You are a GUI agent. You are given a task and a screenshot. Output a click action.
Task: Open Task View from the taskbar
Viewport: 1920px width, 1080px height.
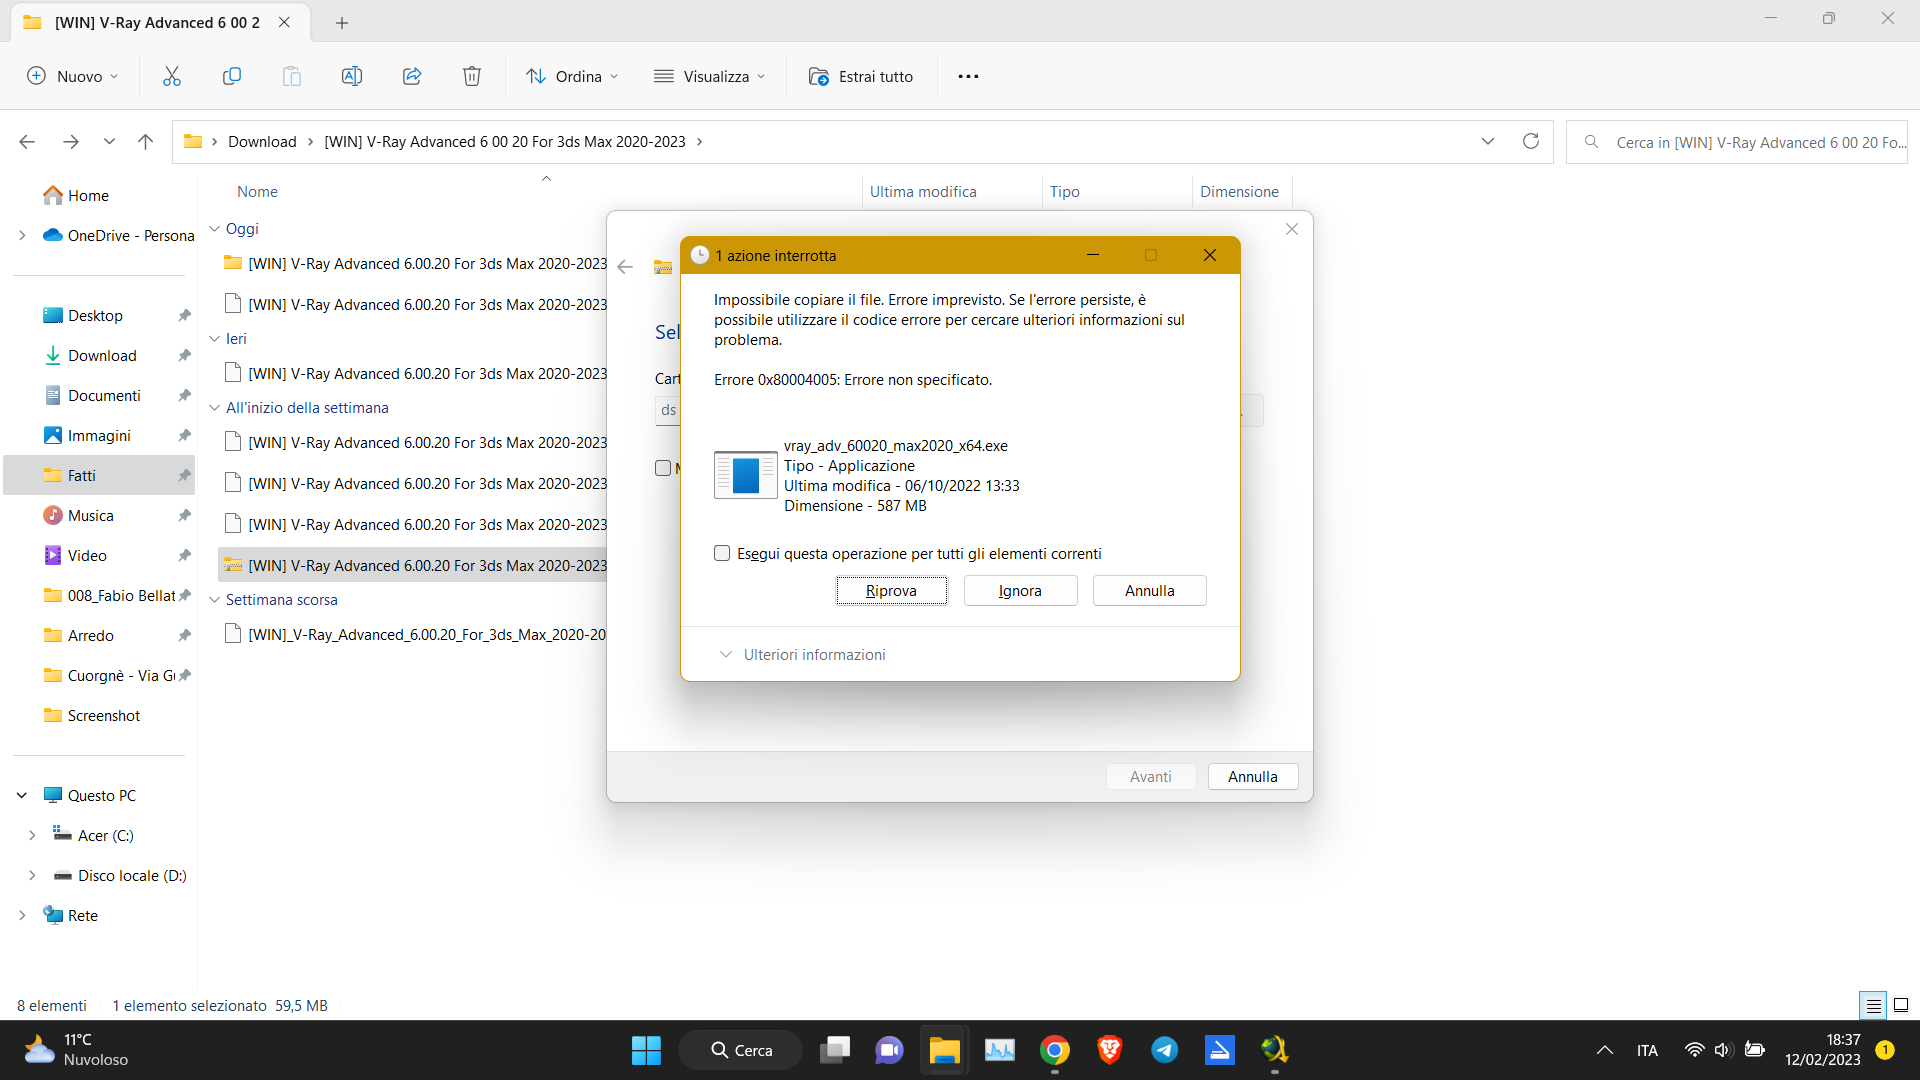[834, 1050]
